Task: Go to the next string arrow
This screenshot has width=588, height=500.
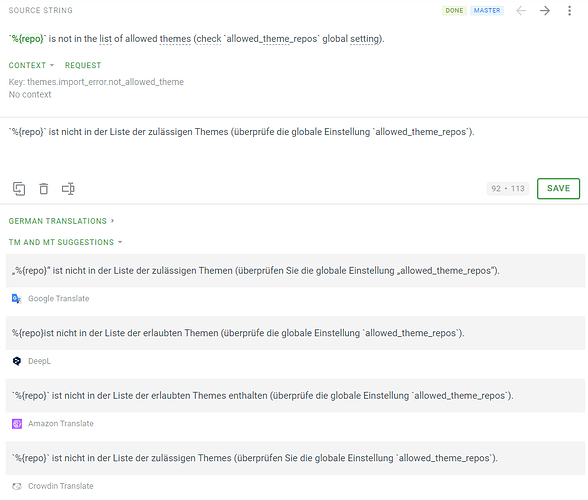Action: pos(545,11)
